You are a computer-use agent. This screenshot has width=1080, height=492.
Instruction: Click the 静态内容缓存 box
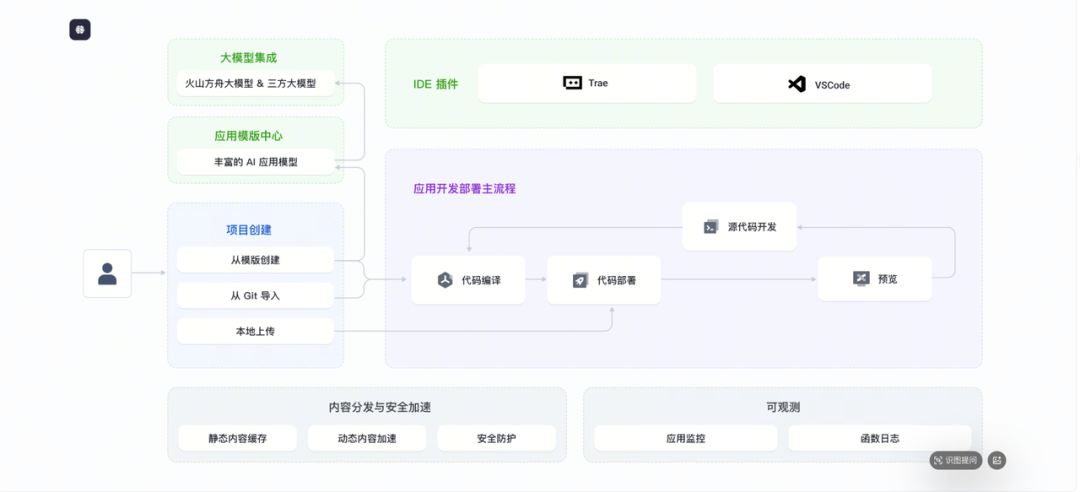238,438
